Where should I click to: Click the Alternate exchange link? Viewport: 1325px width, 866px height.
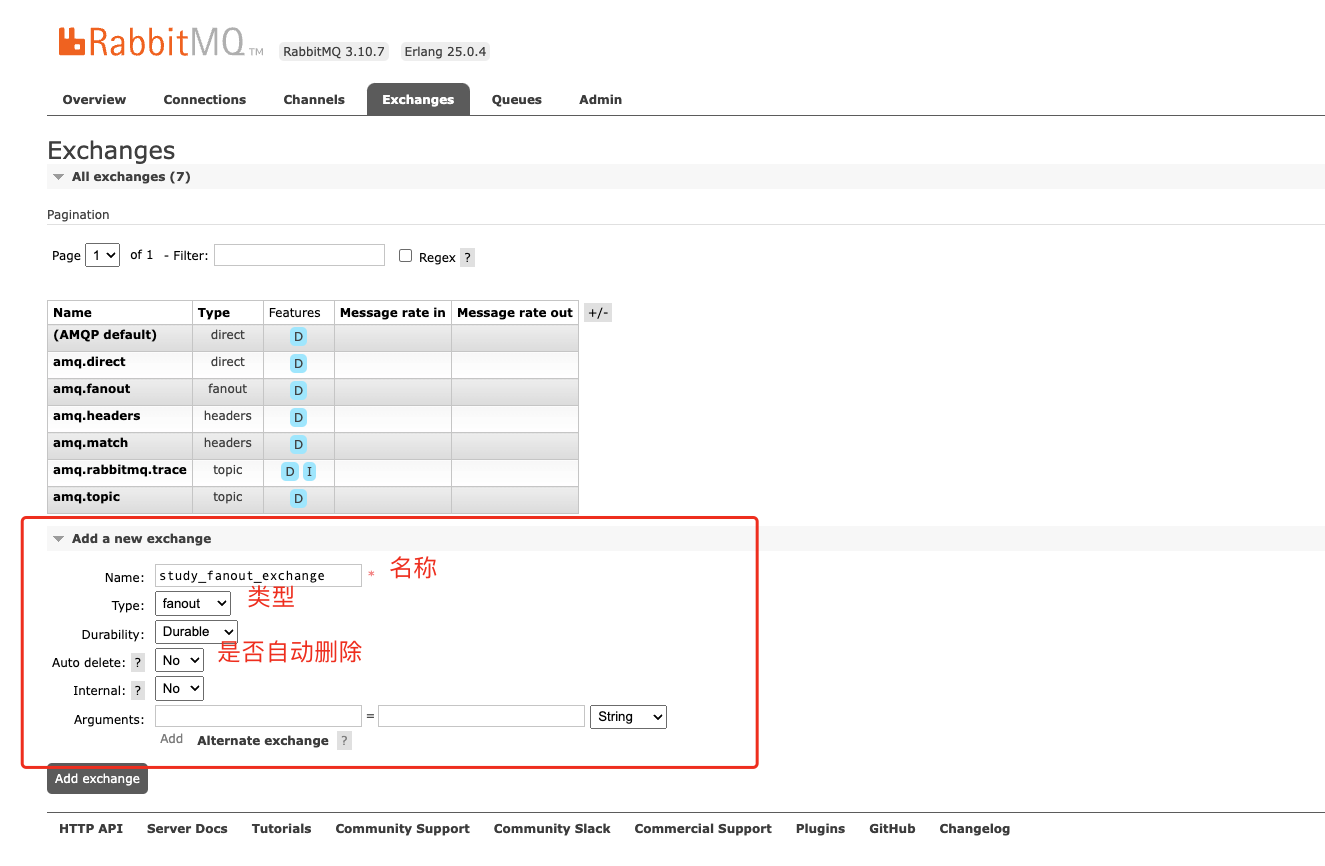tap(263, 741)
